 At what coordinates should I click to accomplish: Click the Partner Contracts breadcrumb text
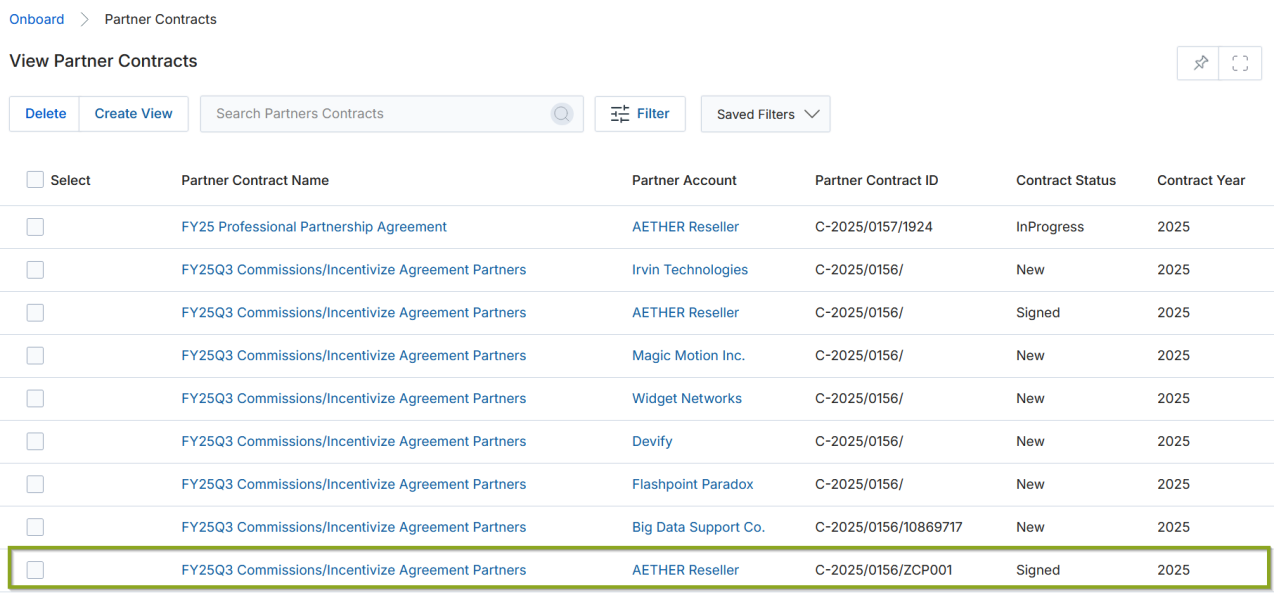(x=161, y=19)
